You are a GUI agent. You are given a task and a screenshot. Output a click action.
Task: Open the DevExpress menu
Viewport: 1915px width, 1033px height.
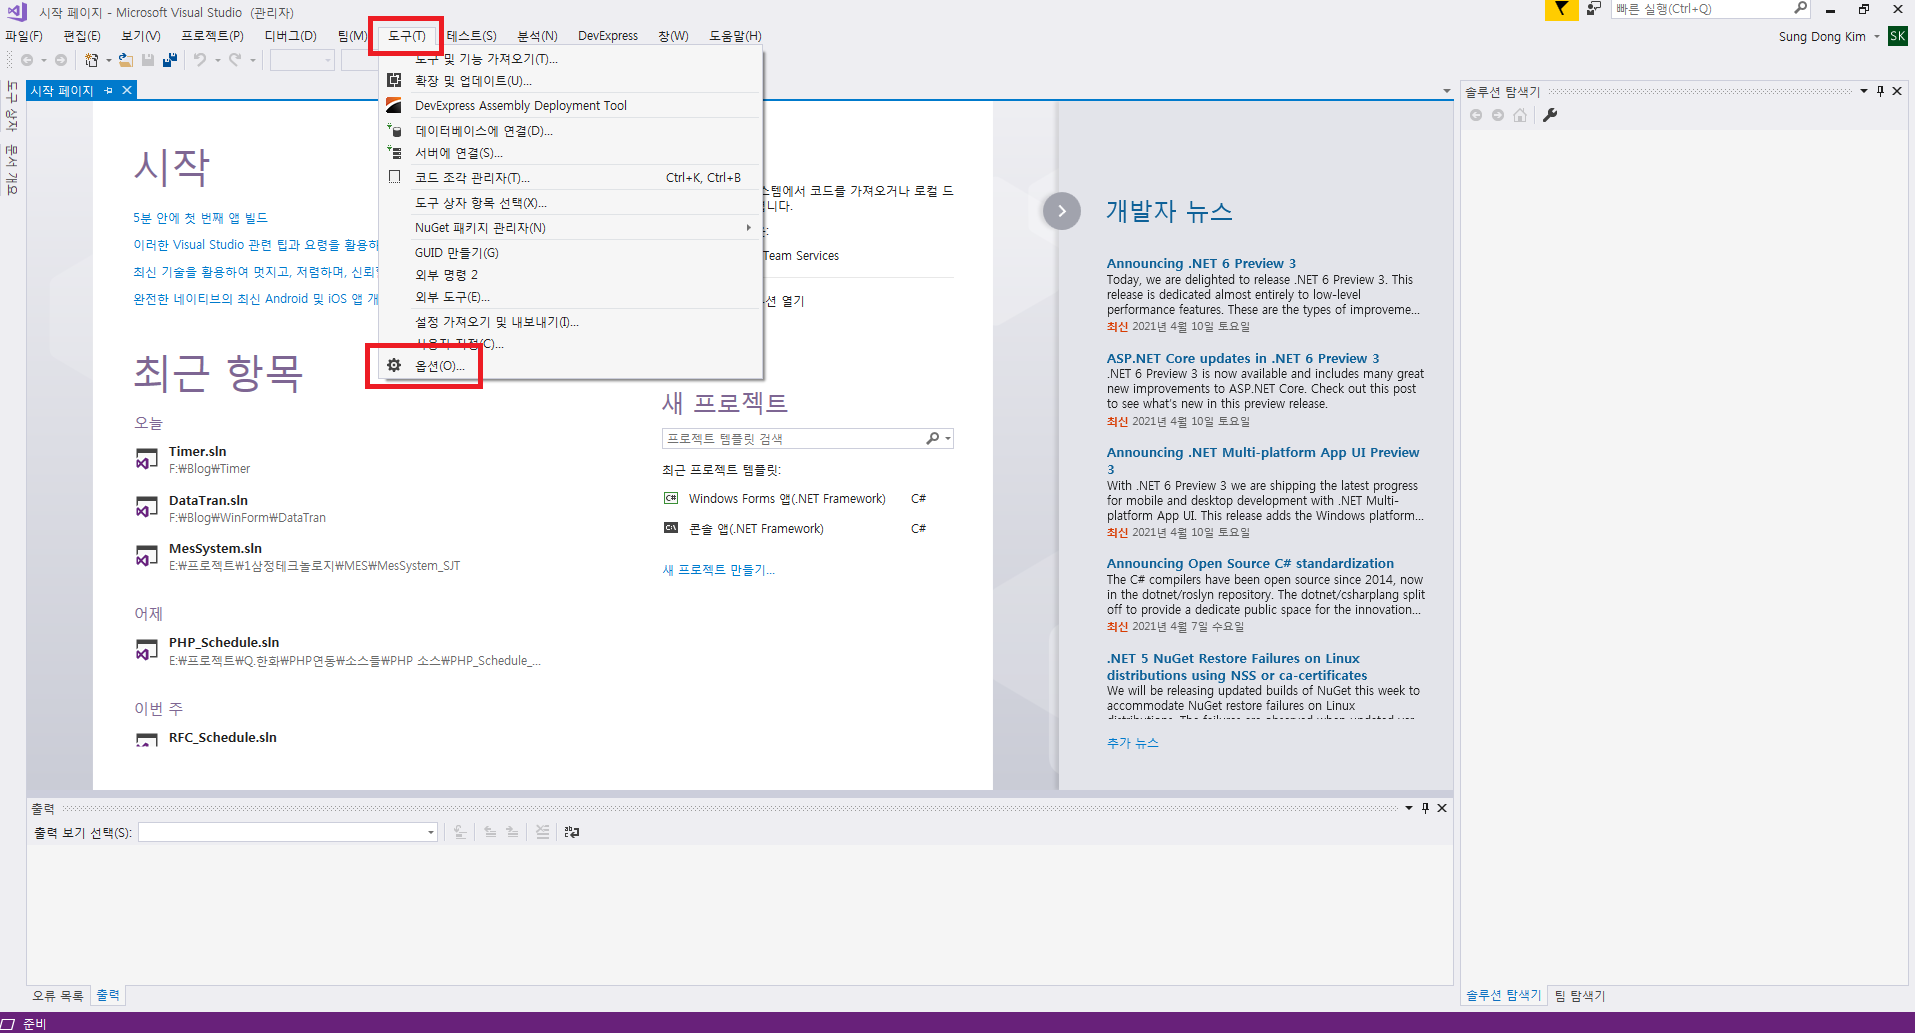(x=608, y=36)
